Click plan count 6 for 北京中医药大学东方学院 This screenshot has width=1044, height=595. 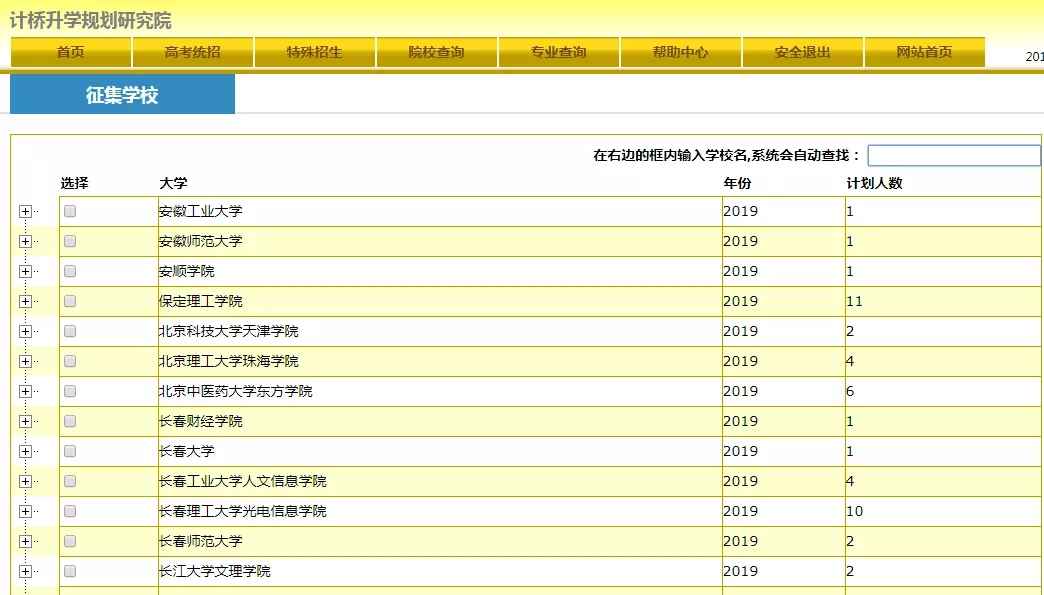coord(850,391)
